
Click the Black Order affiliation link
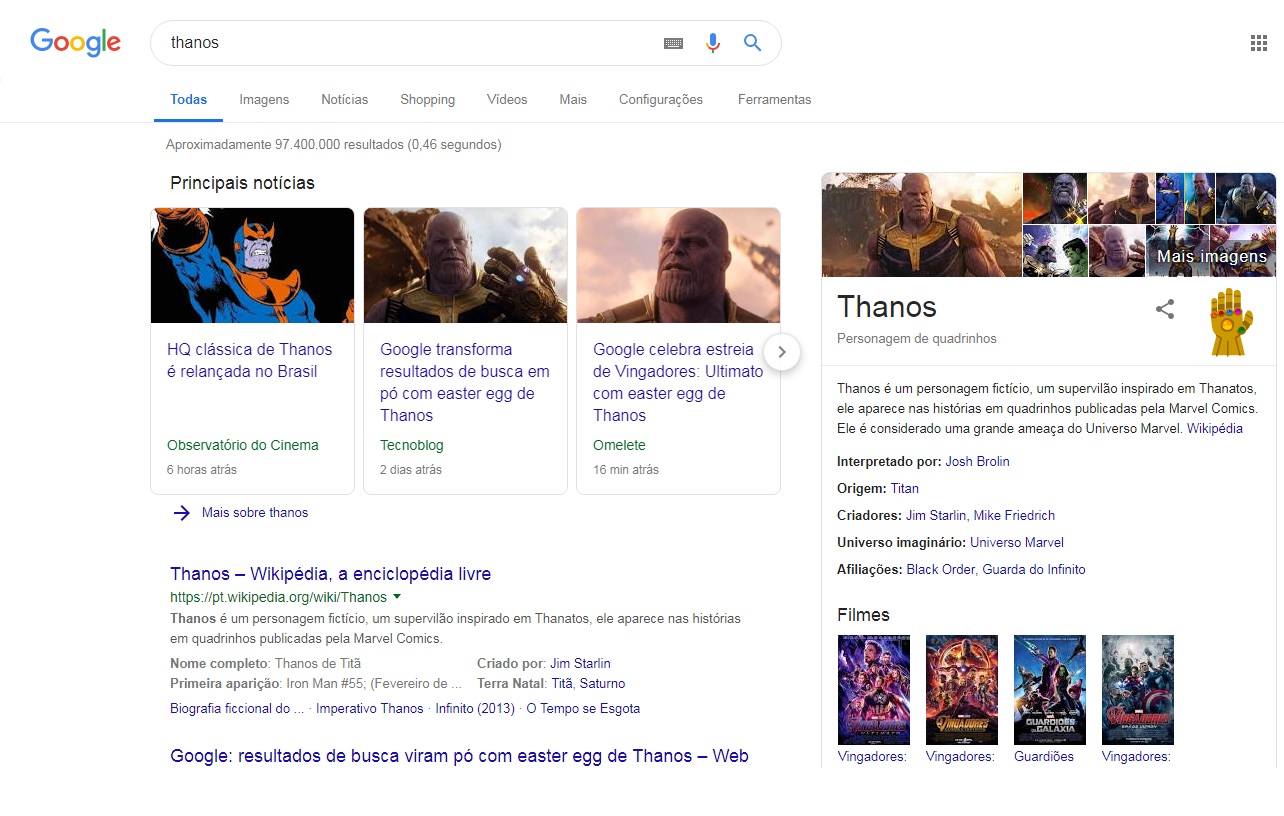(x=941, y=570)
